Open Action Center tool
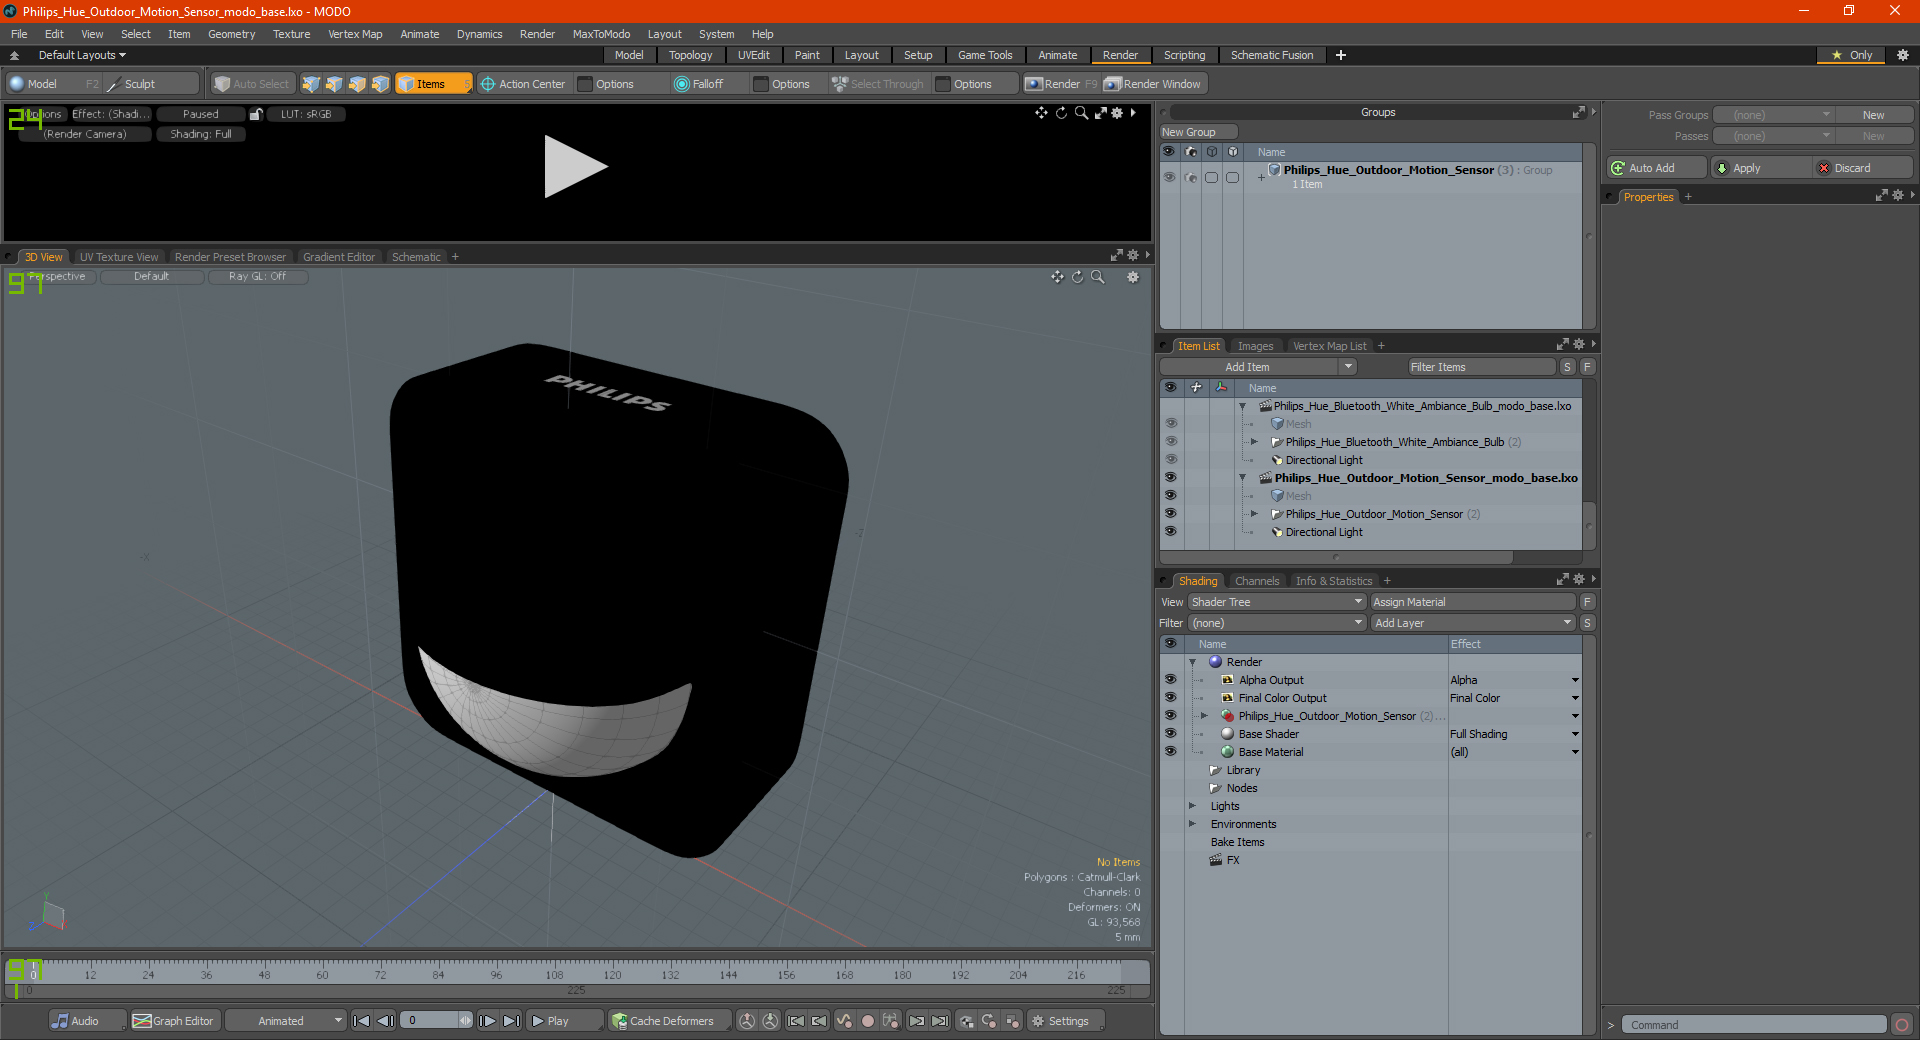 click(x=522, y=84)
